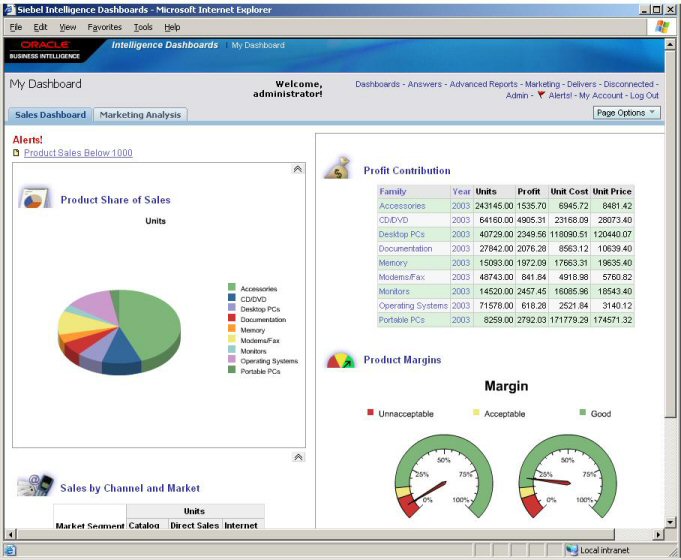
Task: Click the Documentation red legend swatch
Action: point(232,318)
